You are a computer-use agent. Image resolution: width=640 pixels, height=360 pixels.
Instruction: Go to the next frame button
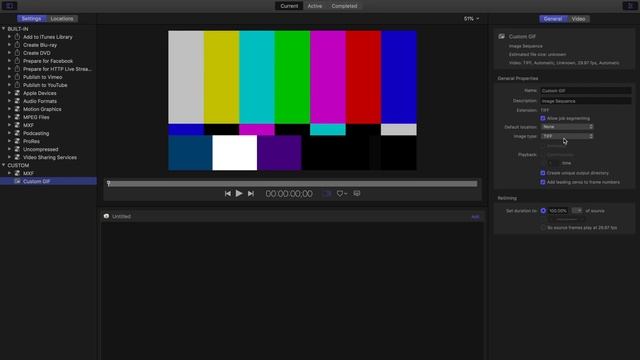[251, 193]
